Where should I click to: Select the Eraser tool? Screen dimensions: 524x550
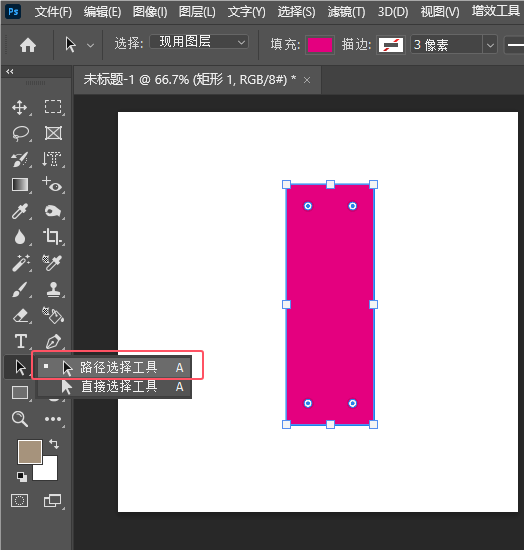point(21,315)
